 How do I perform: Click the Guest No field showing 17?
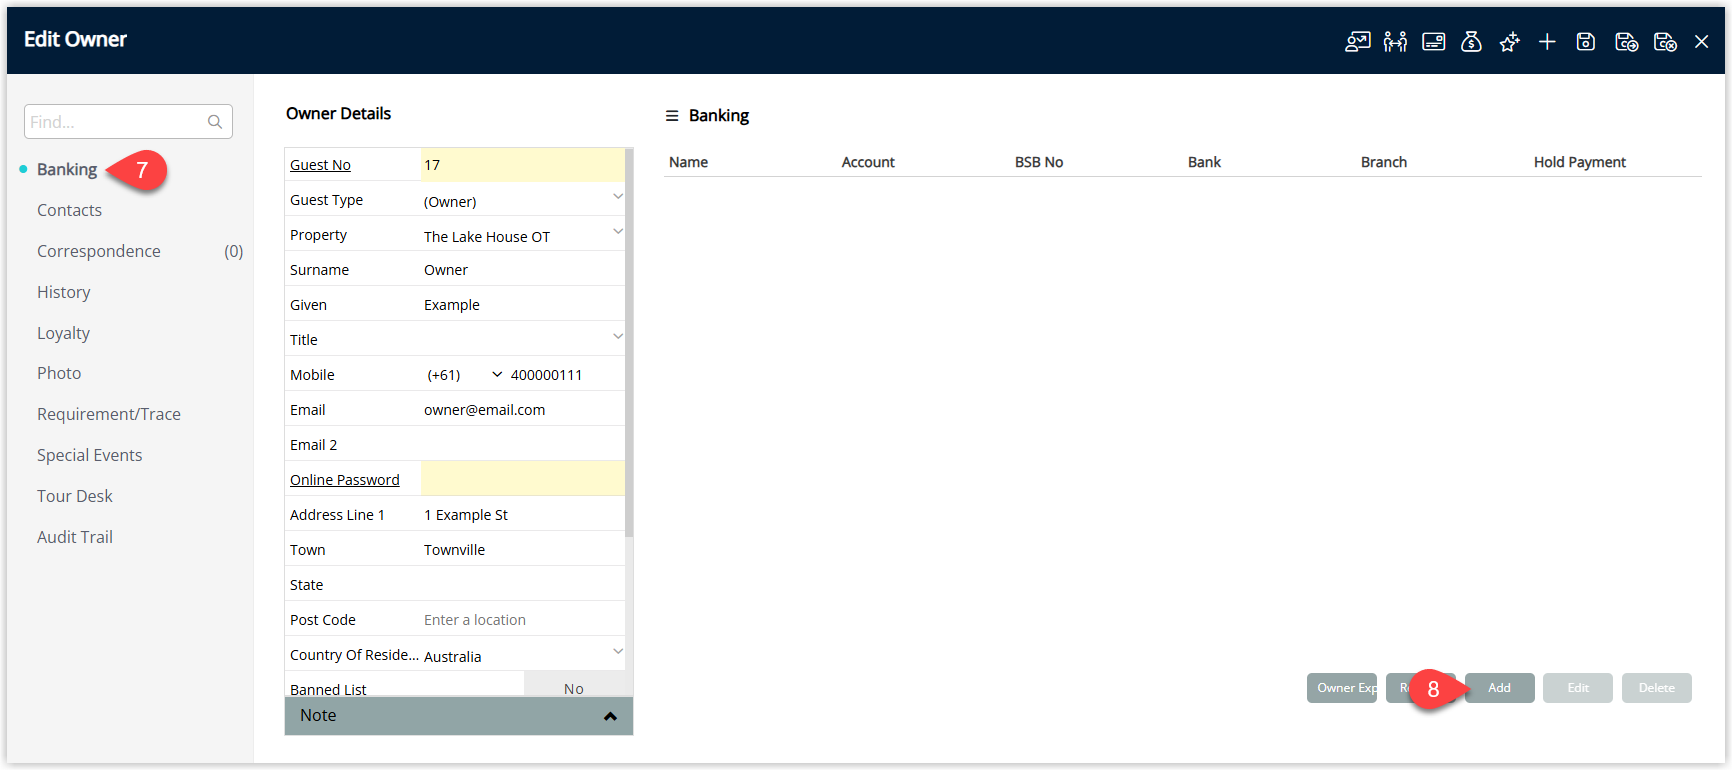pos(522,165)
